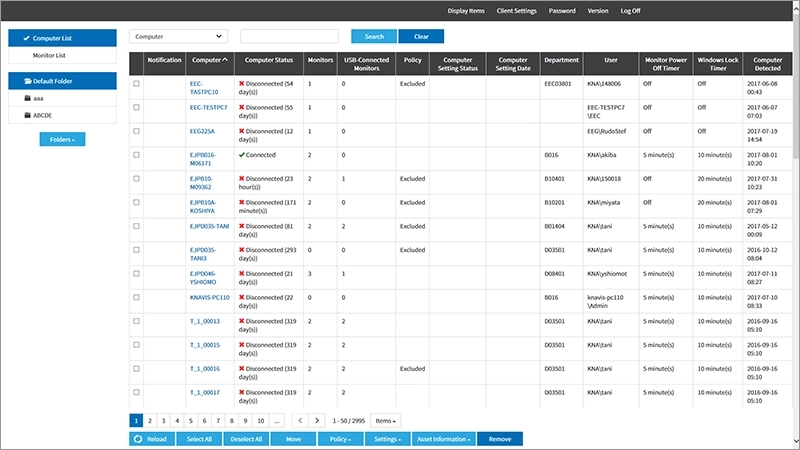Open folder aaa in sidebar
This screenshot has height=450, width=800.
click(x=62, y=98)
